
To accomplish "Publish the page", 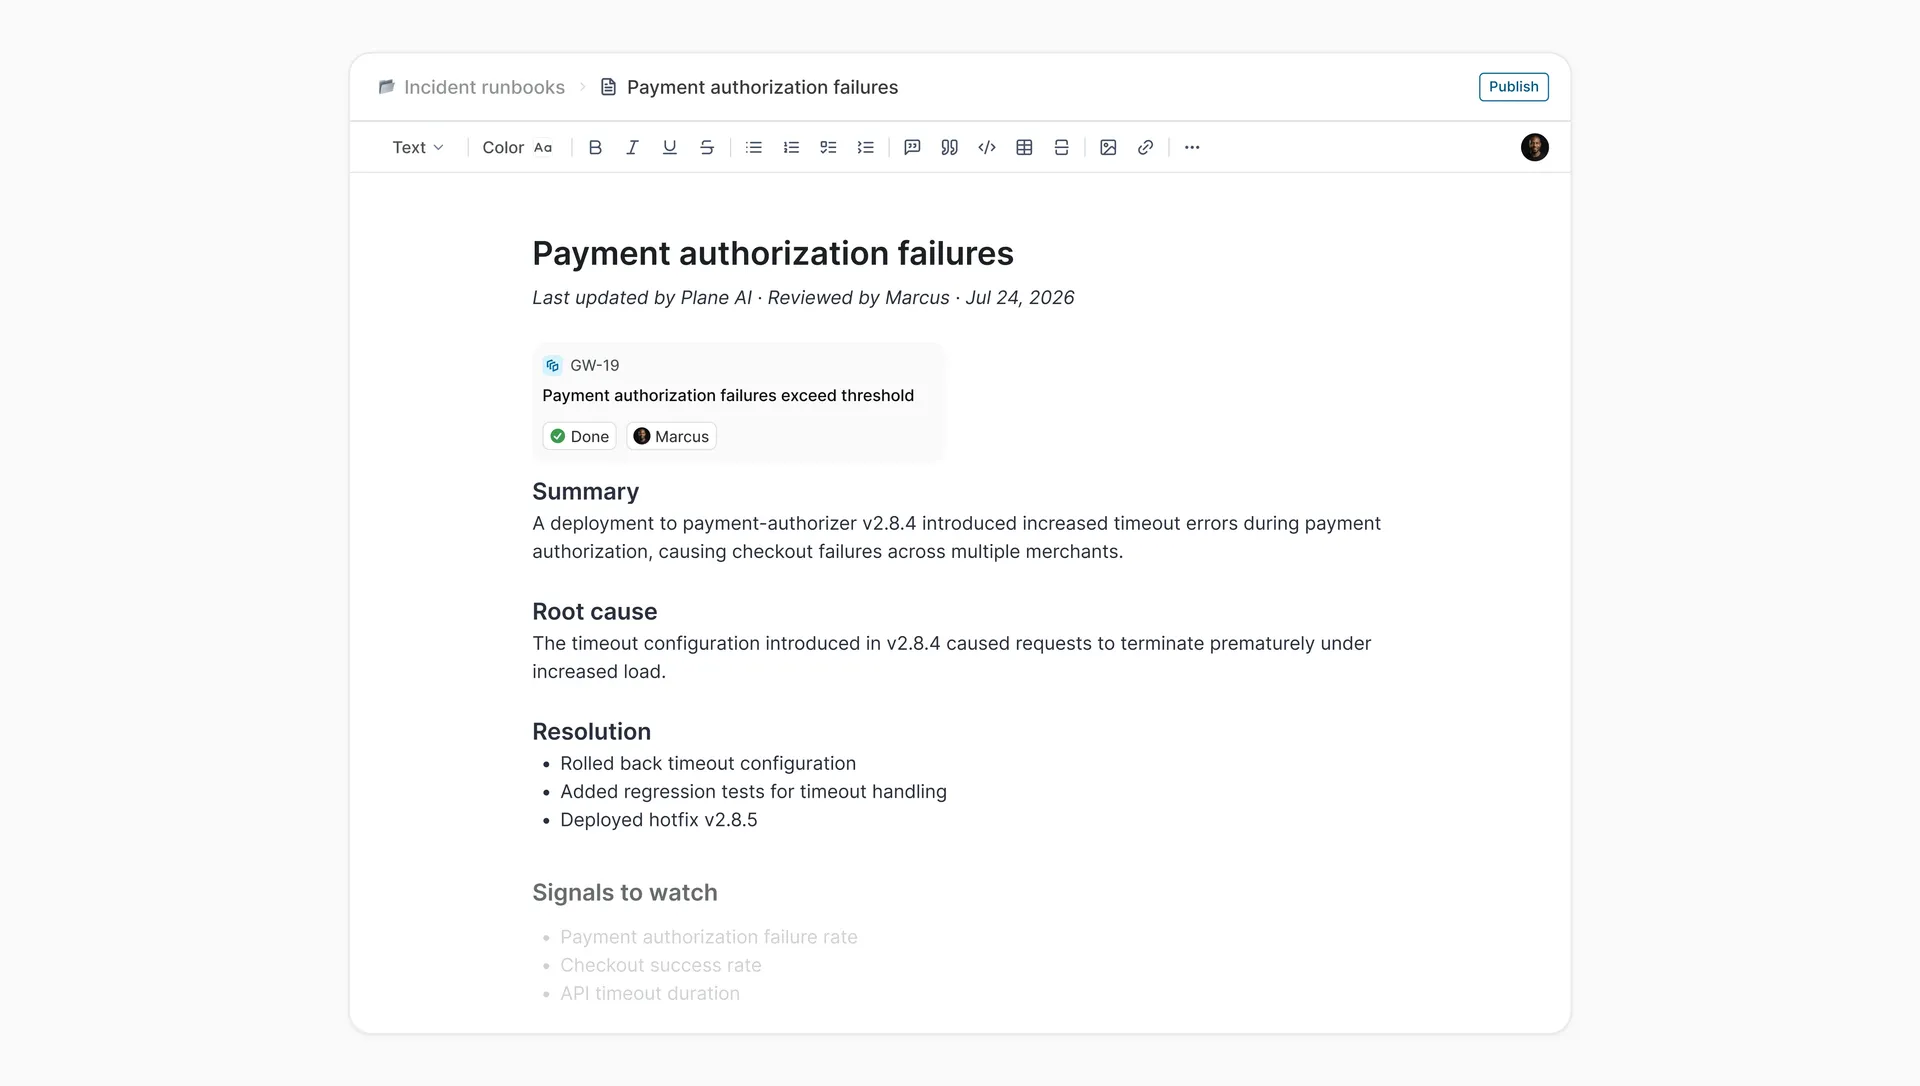I will 1513,87.
